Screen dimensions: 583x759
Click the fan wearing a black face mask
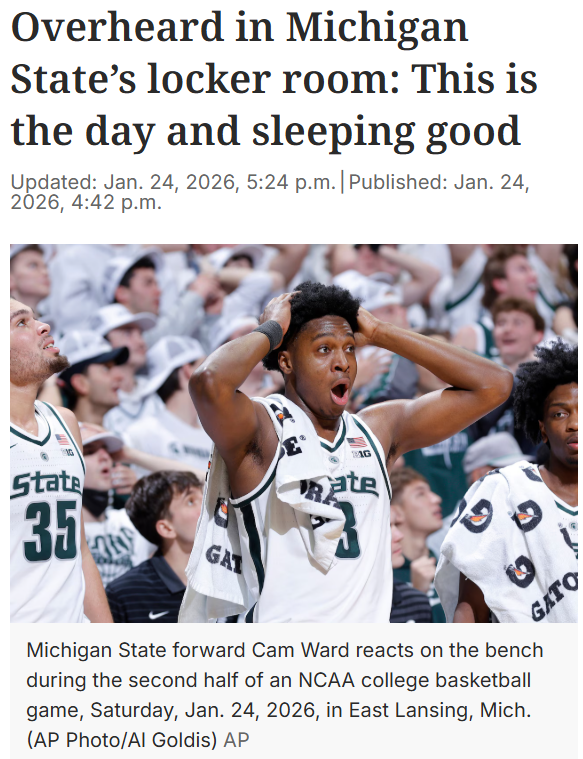[99, 479]
